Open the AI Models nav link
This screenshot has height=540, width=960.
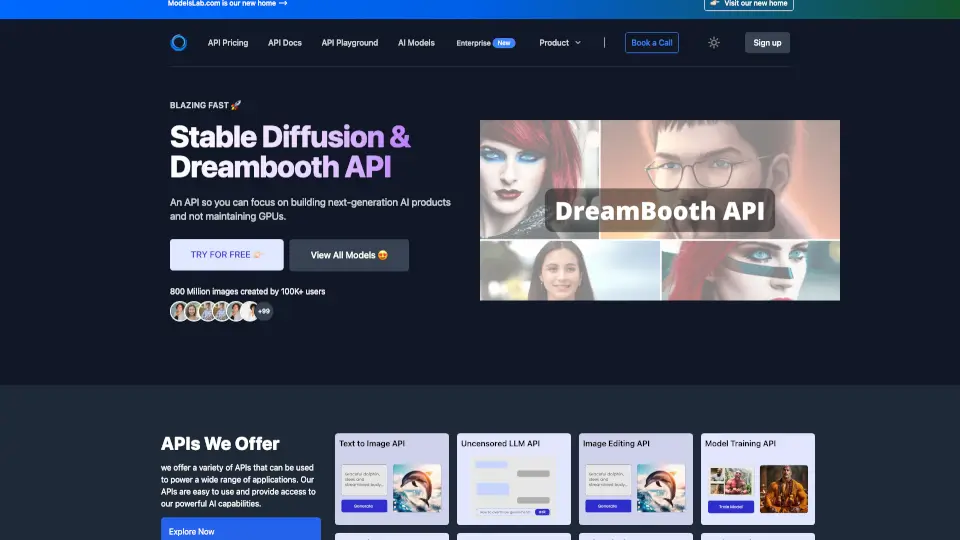[x=416, y=43]
